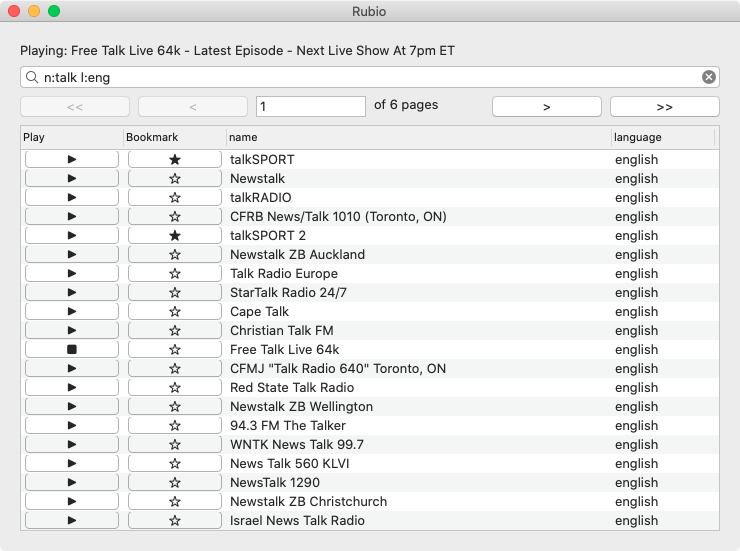Image resolution: width=740 pixels, height=551 pixels.
Task: Jump to last page button
Action: [x=664, y=107]
